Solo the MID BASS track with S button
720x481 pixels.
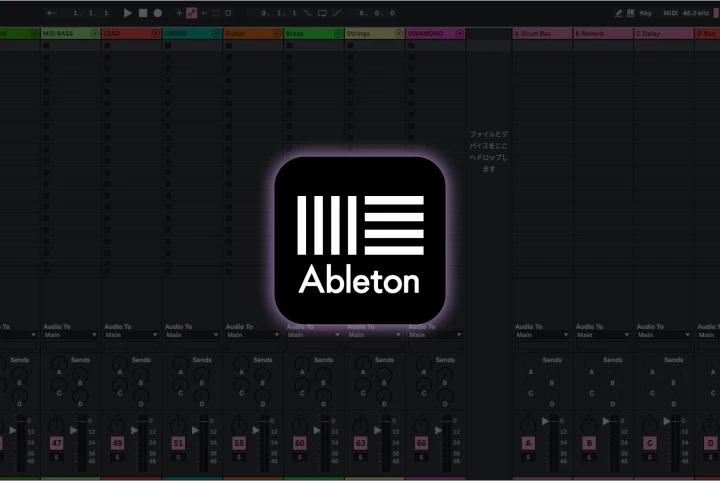[56, 457]
